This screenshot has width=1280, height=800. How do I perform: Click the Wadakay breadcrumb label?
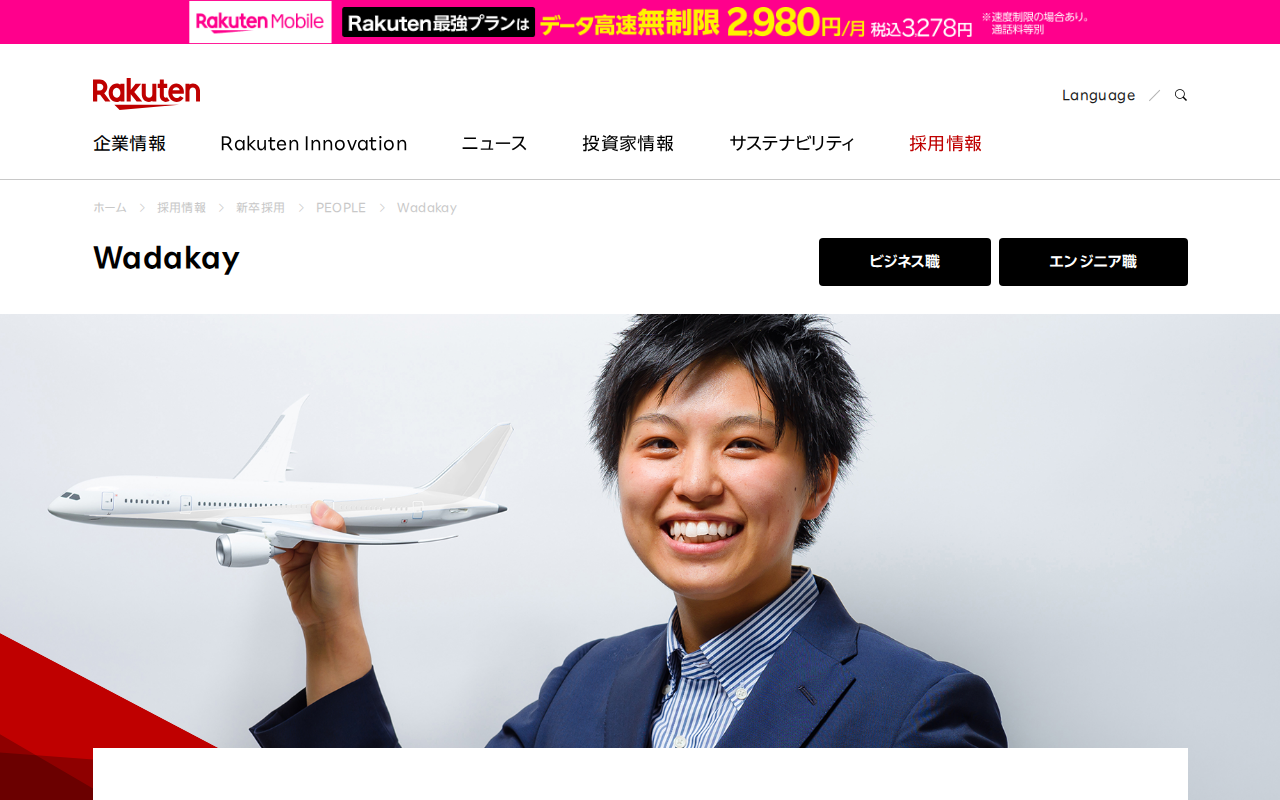[427, 208]
